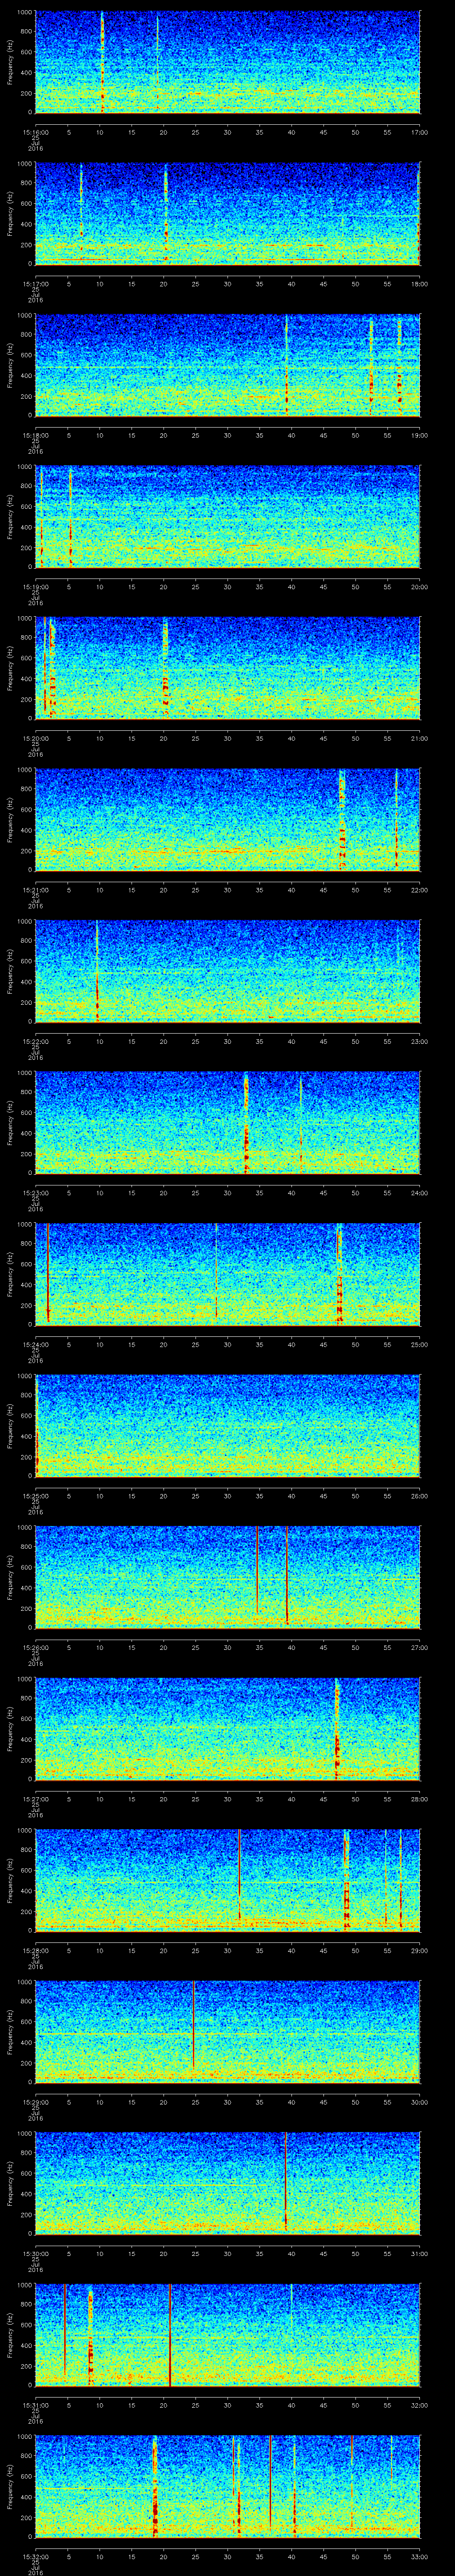Click the event streak at 33 seconds in the 15:23 panel
Image resolution: width=455 pixels, height=2576 pixels.
point(246,1123)
